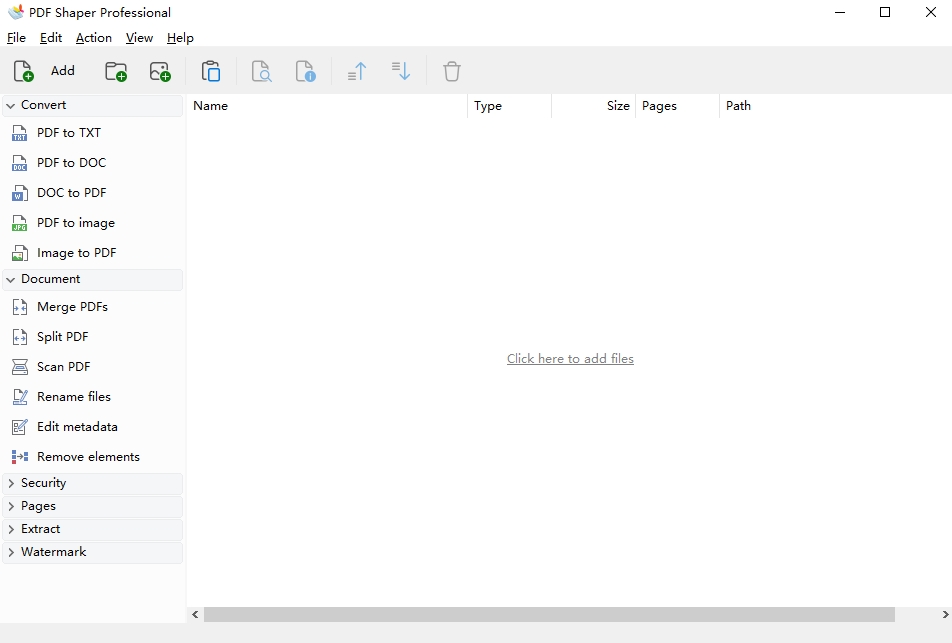Image resolution: width=952 pixels, height=643 pixels.
Task: Select the 'Edit metadata' label
Action: pos(77,427)
